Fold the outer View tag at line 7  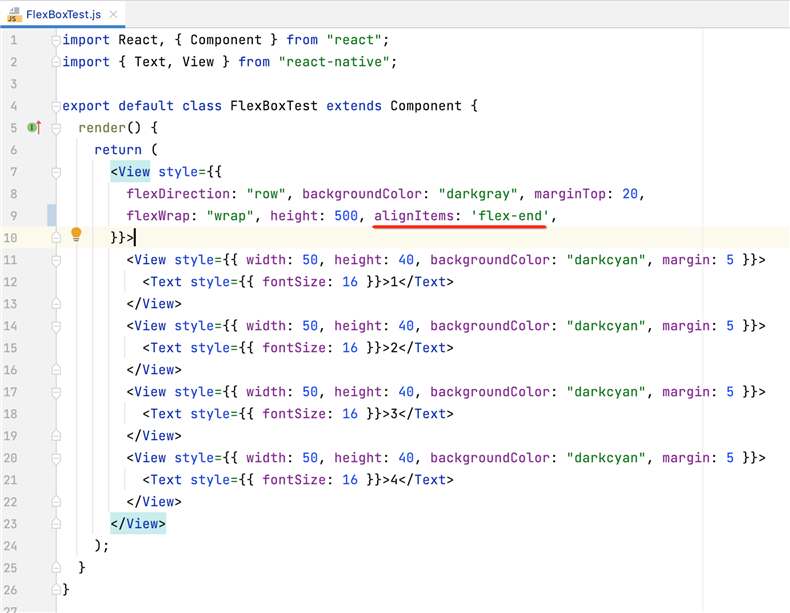click(57, 172)
